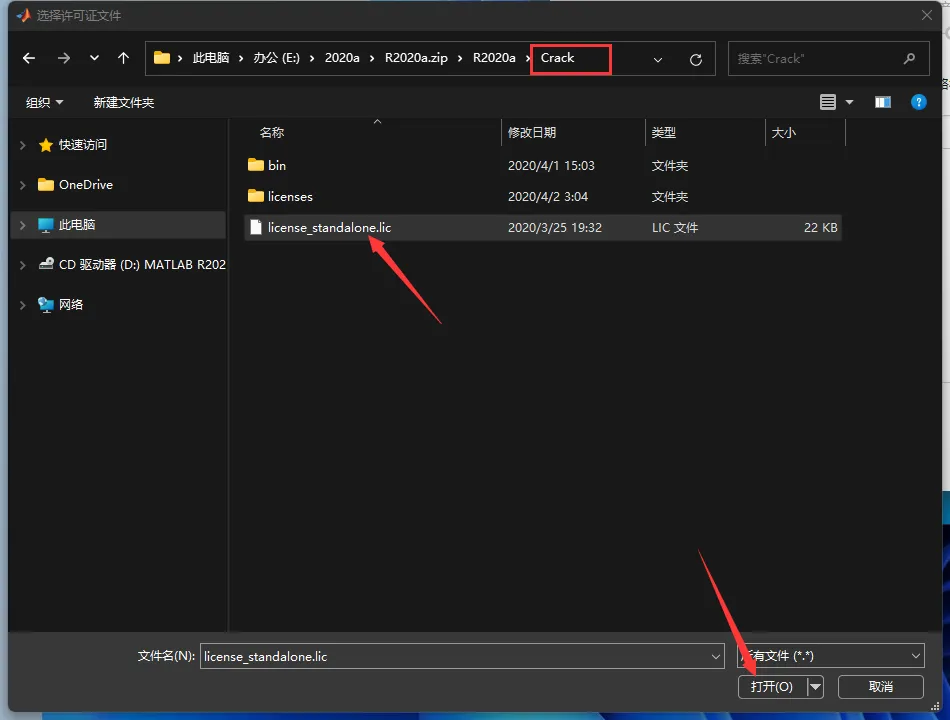The width and height of the screenshot is (950, 720).
Task: Open the 组织 menu
Action: point(44,103)
